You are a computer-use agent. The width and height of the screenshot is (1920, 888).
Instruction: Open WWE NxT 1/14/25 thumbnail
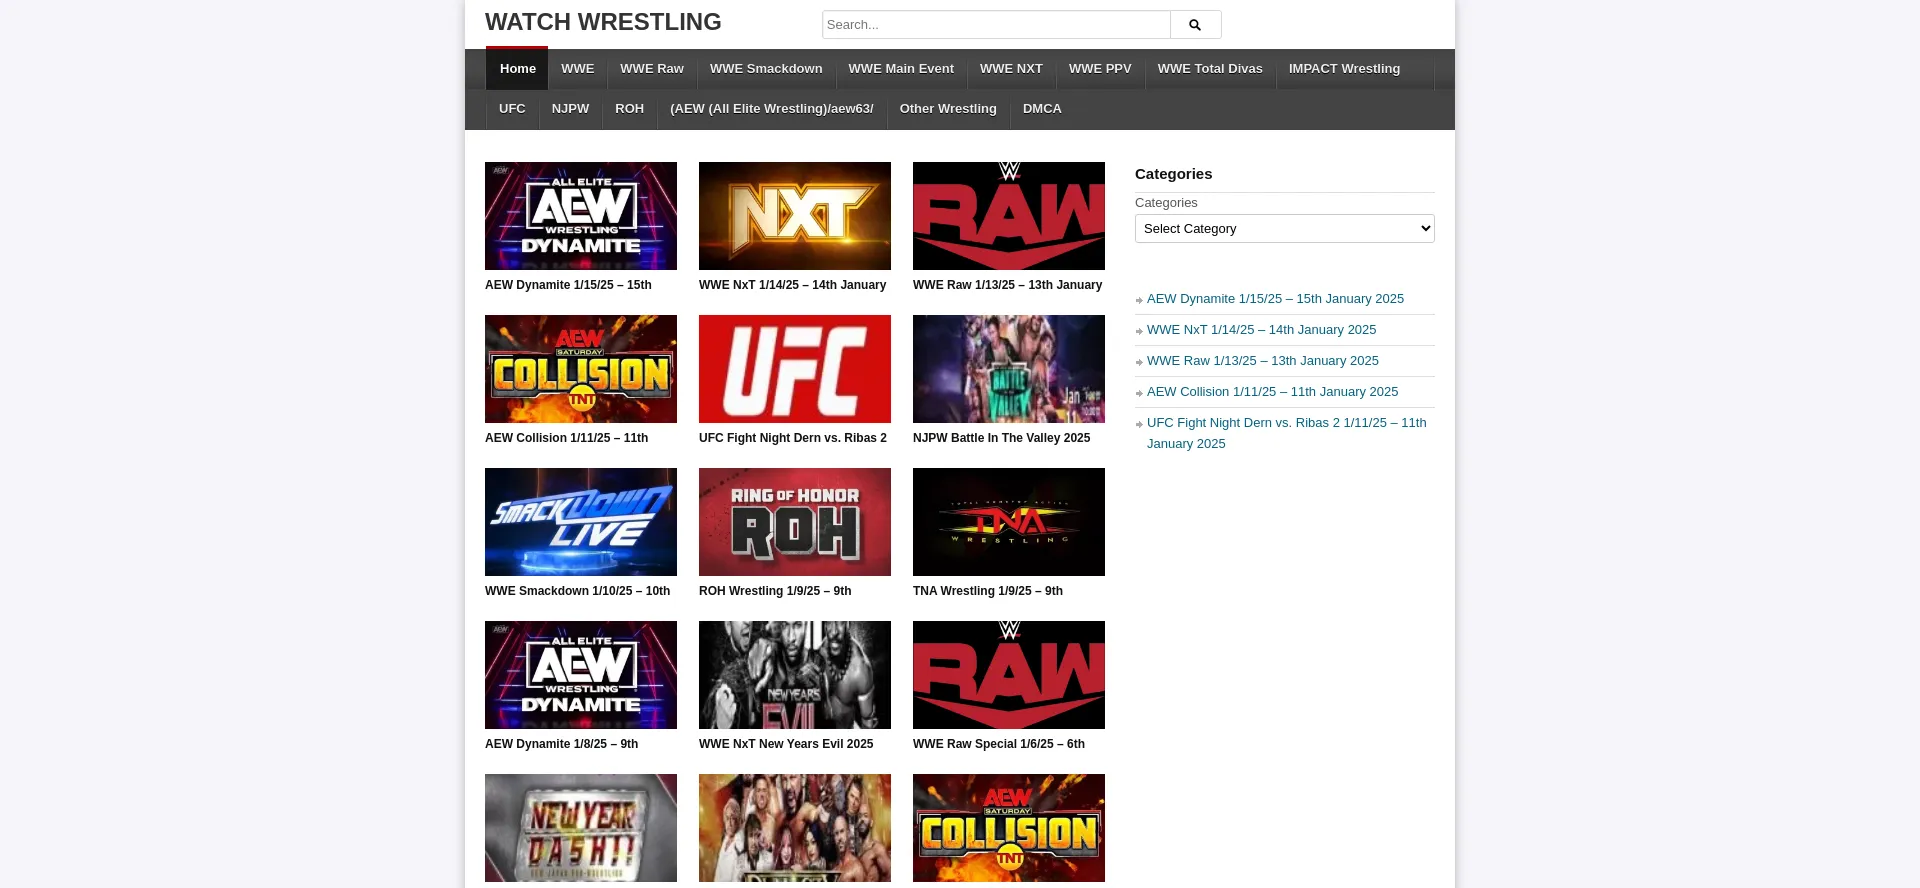(x=795, y=216)
